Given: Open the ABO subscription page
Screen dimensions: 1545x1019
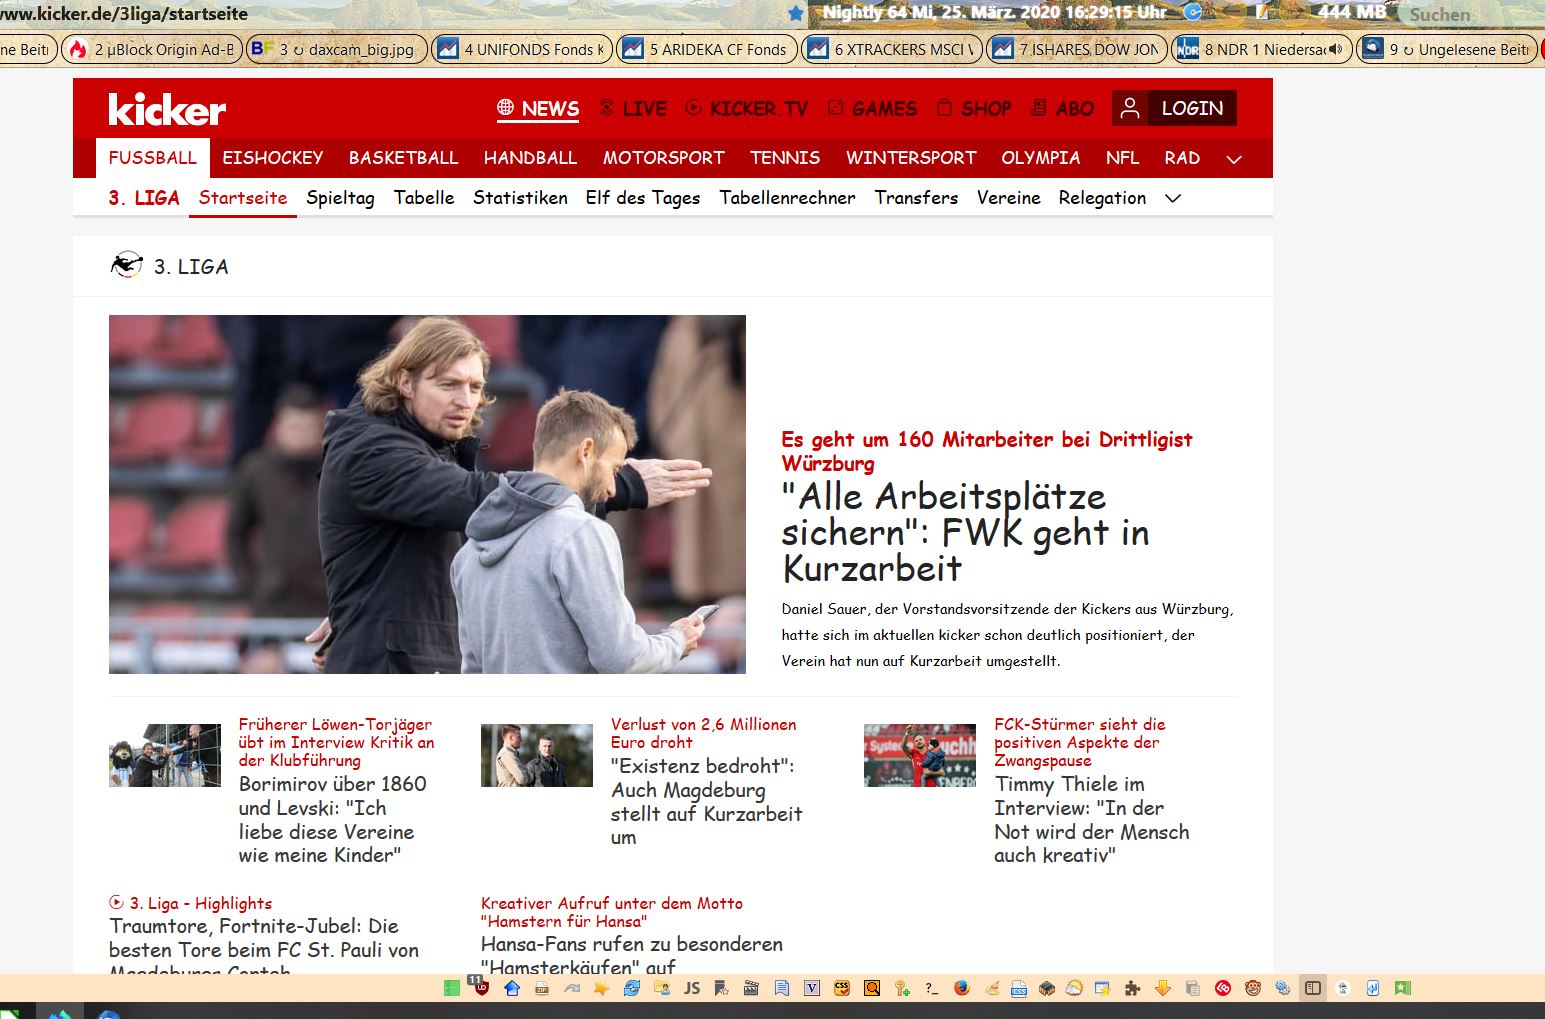Looking at the screenshot, I should point(1062,109).
